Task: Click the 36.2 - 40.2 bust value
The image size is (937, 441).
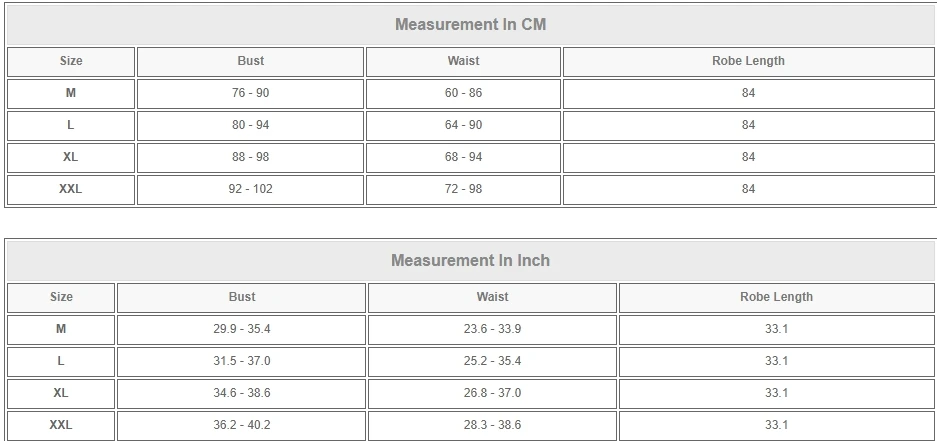Action: pos(242,425)
